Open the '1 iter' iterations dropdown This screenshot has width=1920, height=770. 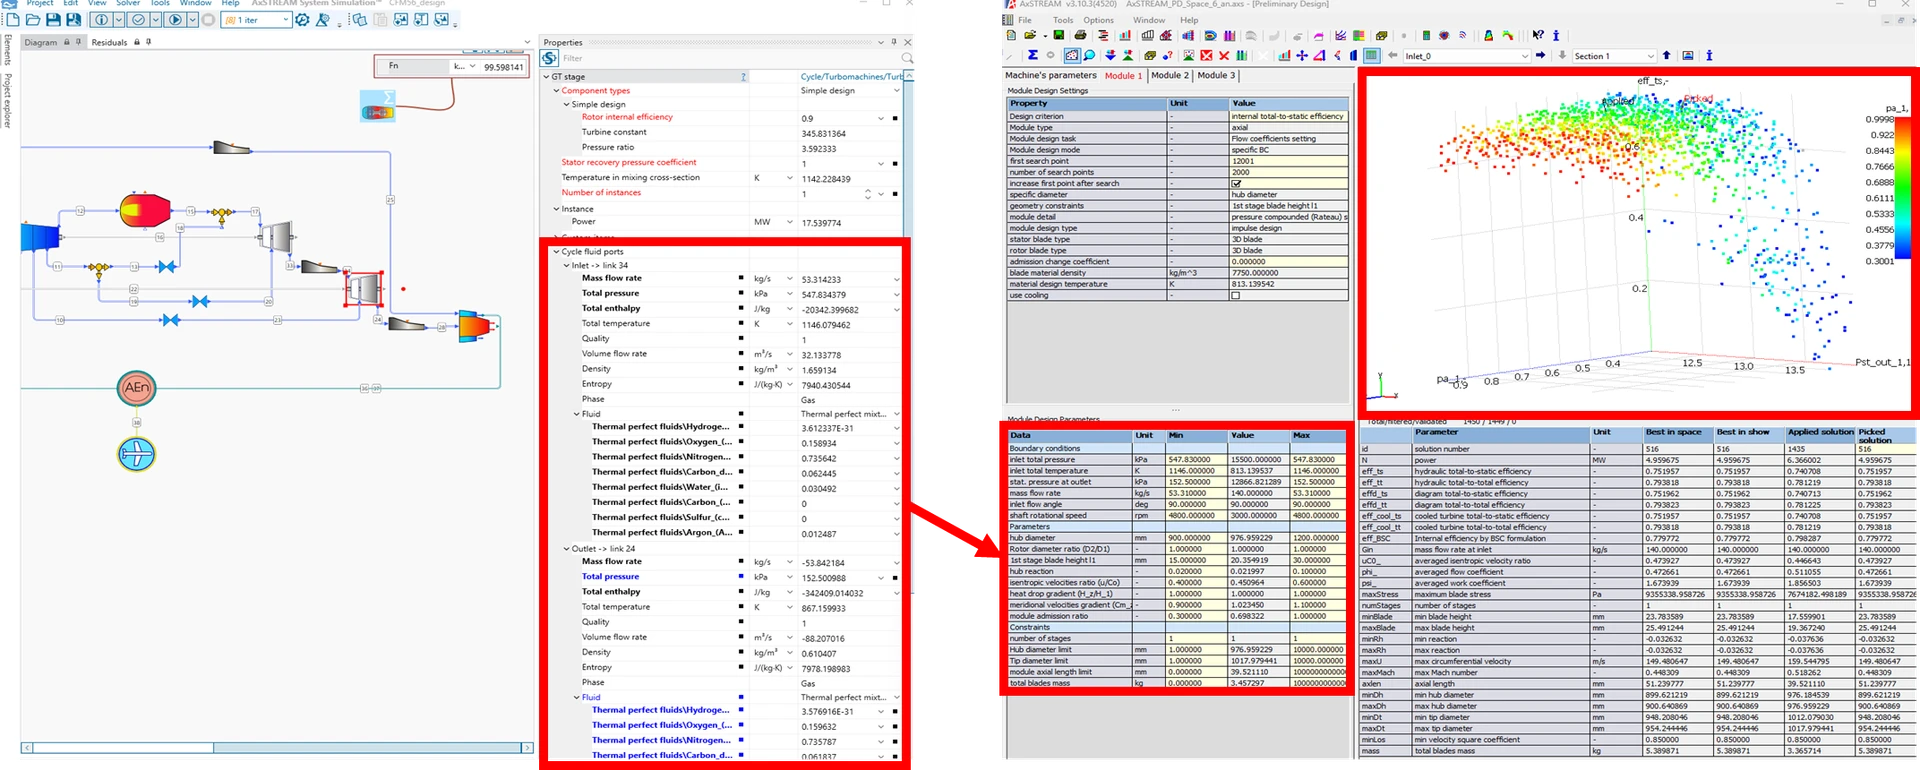pyautogui.click(x=285, y=20)
